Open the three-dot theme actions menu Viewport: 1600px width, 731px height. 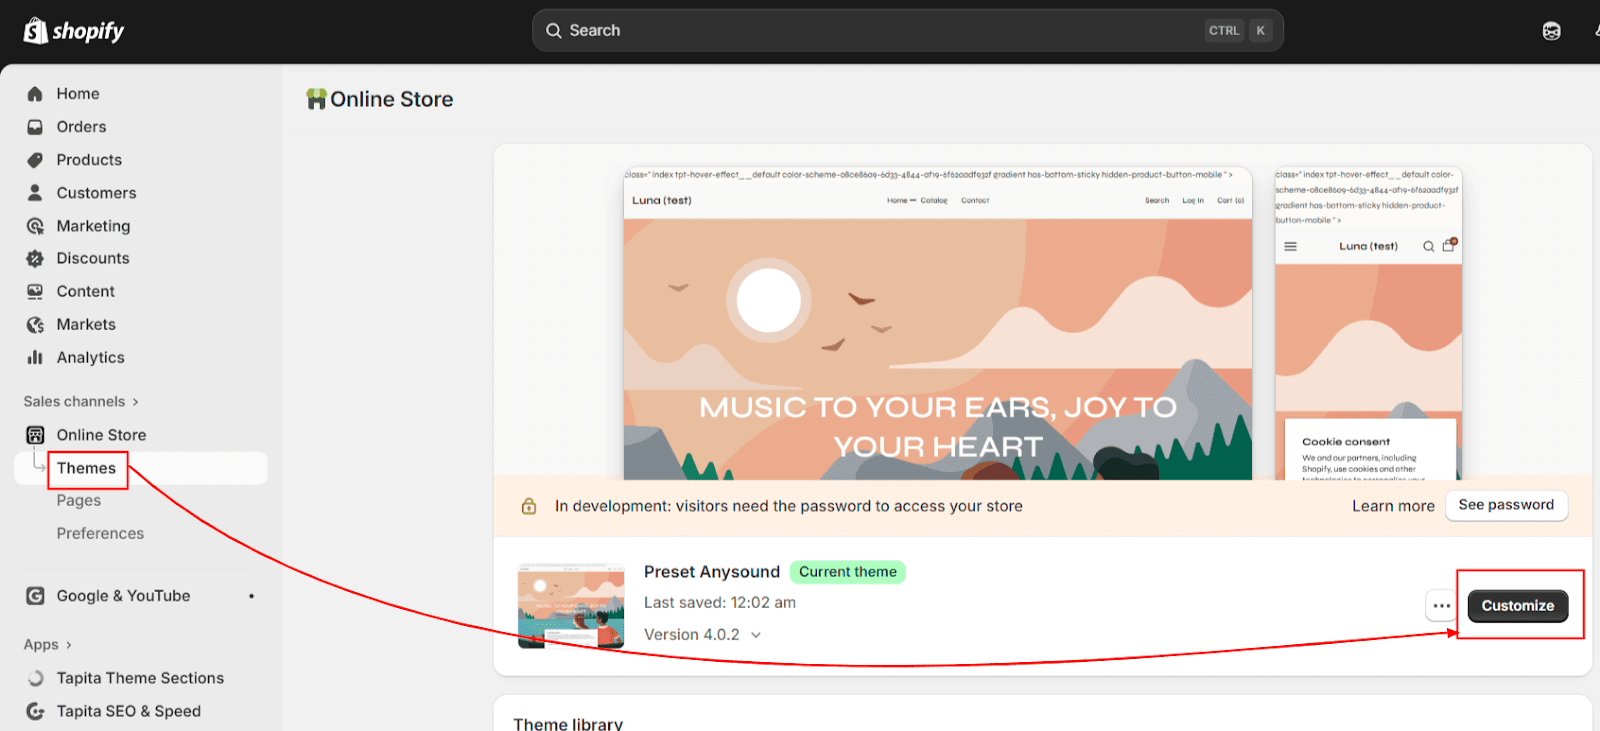point(1441,606)
